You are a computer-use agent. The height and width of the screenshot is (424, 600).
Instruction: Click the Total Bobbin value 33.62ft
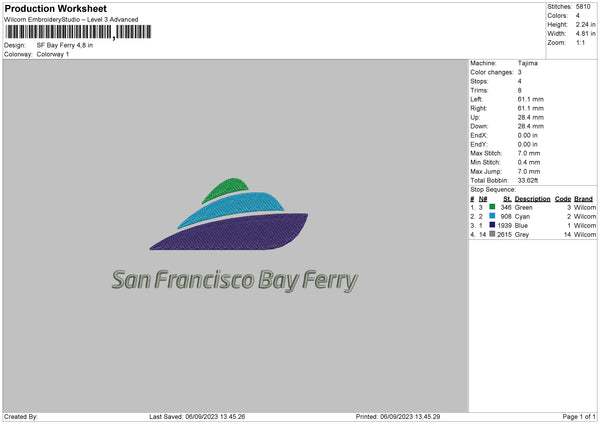coord(528,180)
